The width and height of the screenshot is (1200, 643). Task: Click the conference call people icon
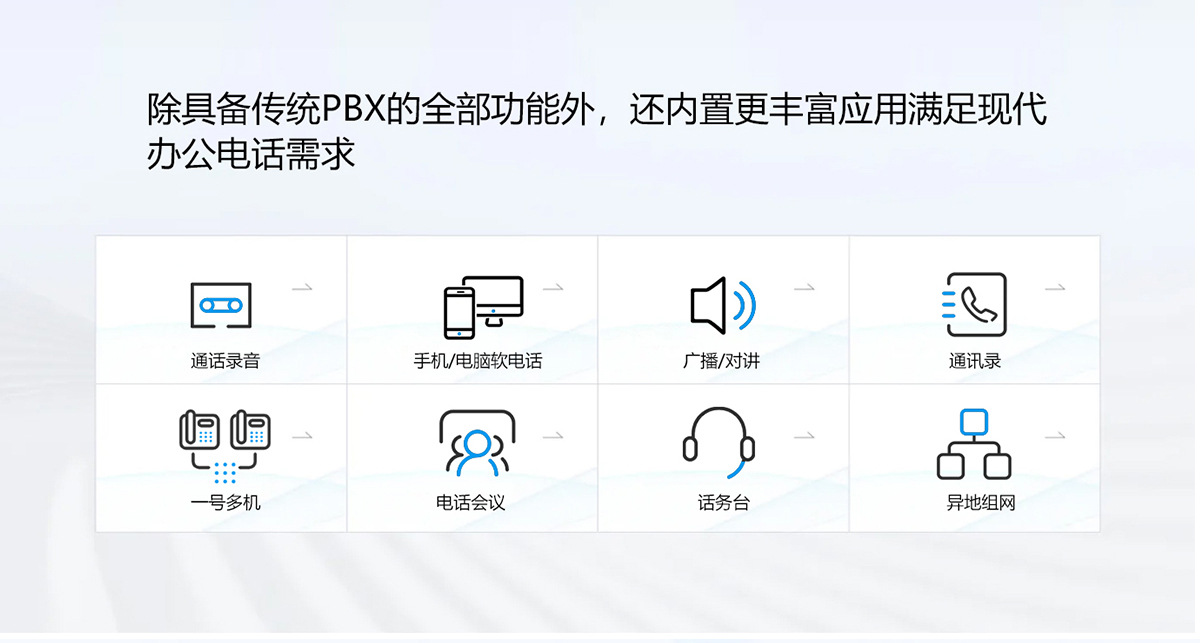point(477,443)
